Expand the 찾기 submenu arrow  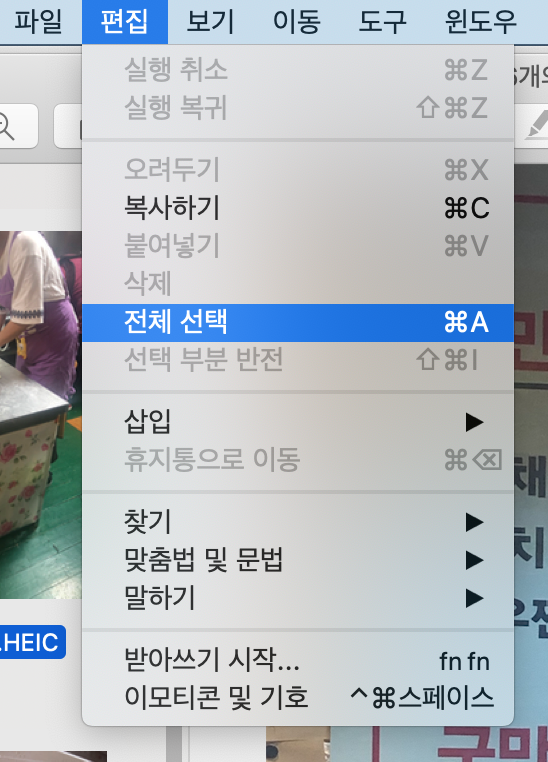tap(474, 522)
